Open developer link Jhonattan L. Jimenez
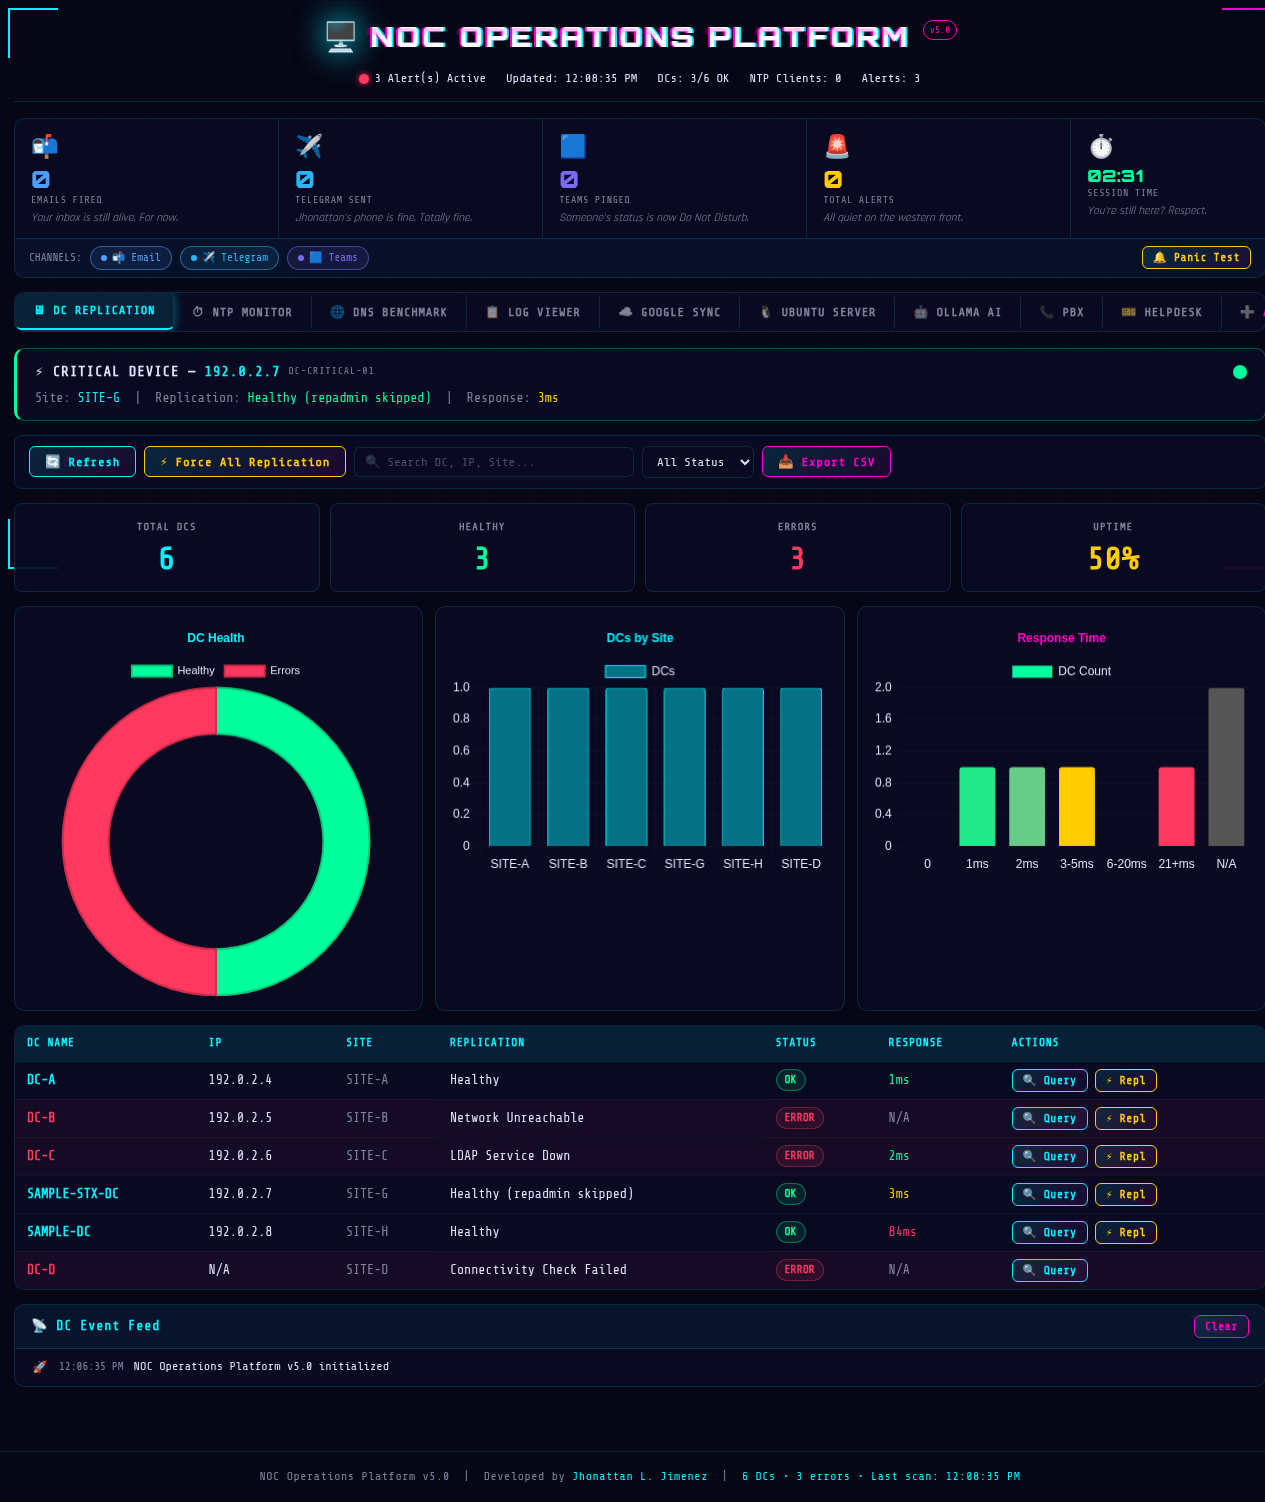 pos(640,1476)
